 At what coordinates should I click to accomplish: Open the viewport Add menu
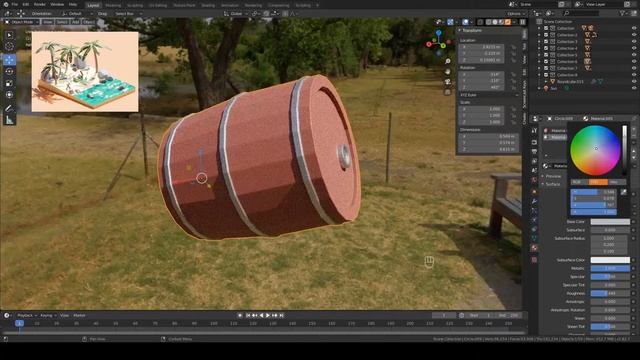(x=76, y=22)
